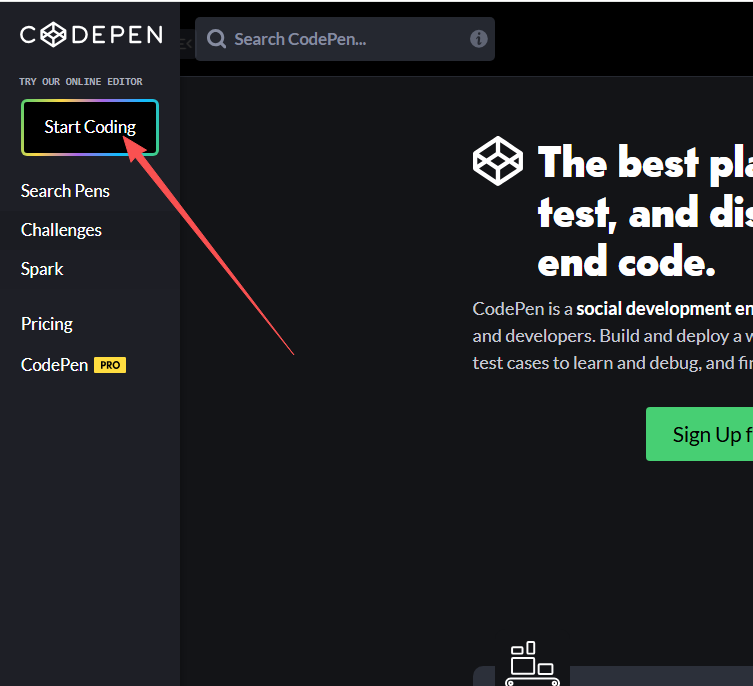The image size is (753, 686).
Task: Click the 'TRY OUR ONLINE EDITOR' text
Action: point(81,82)
